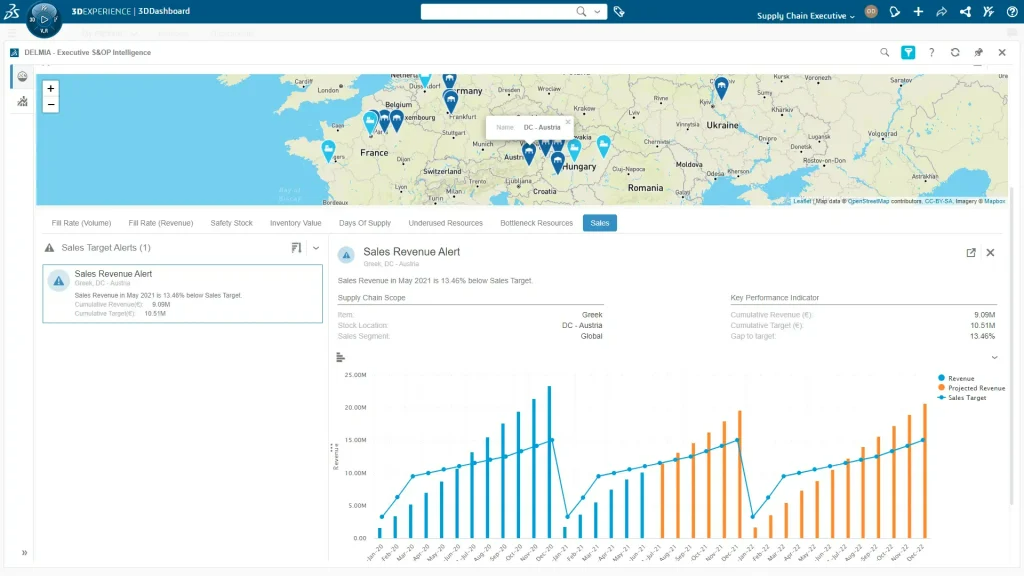1024x576 pixels.
Task: Switch to the Safety Stock tab
Action: 231,223
